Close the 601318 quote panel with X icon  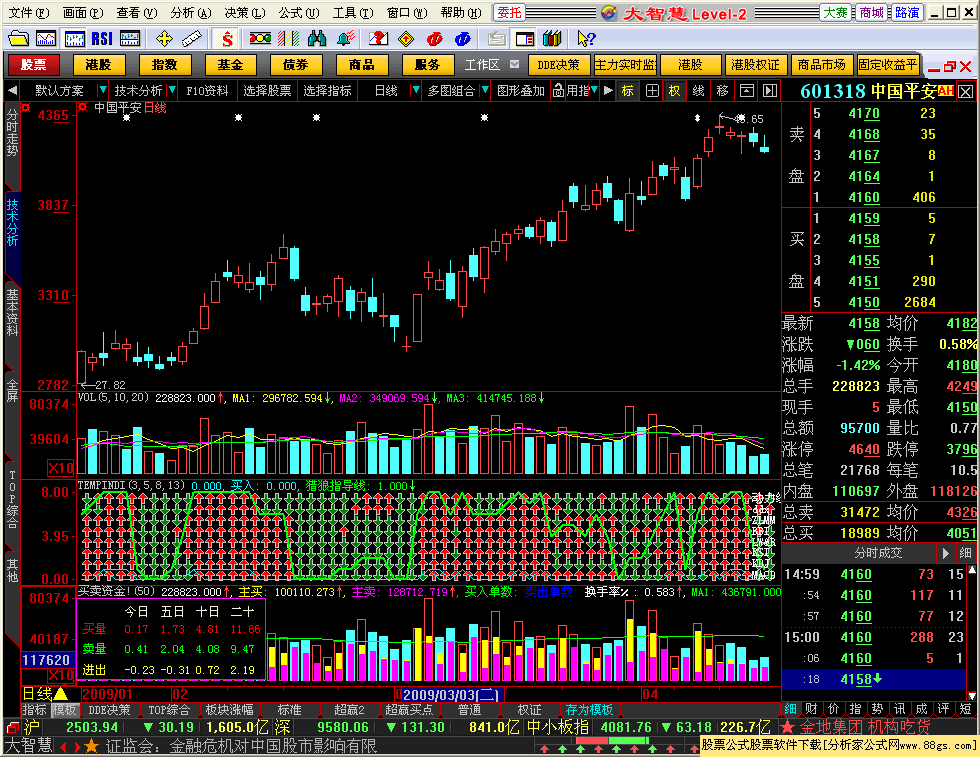click(966, 92)
